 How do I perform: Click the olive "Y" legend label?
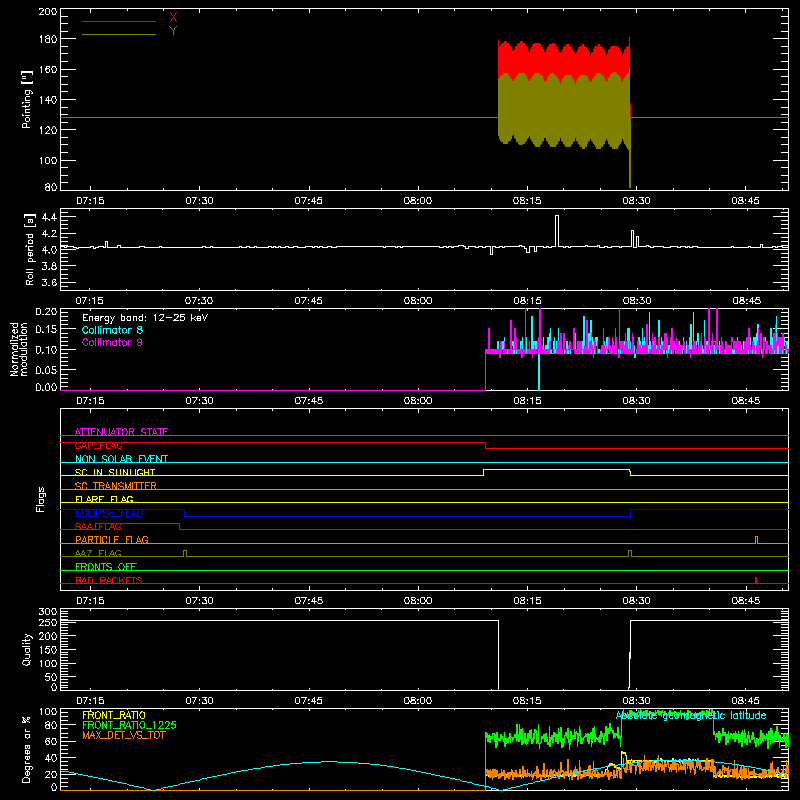(x=173, y=31)
